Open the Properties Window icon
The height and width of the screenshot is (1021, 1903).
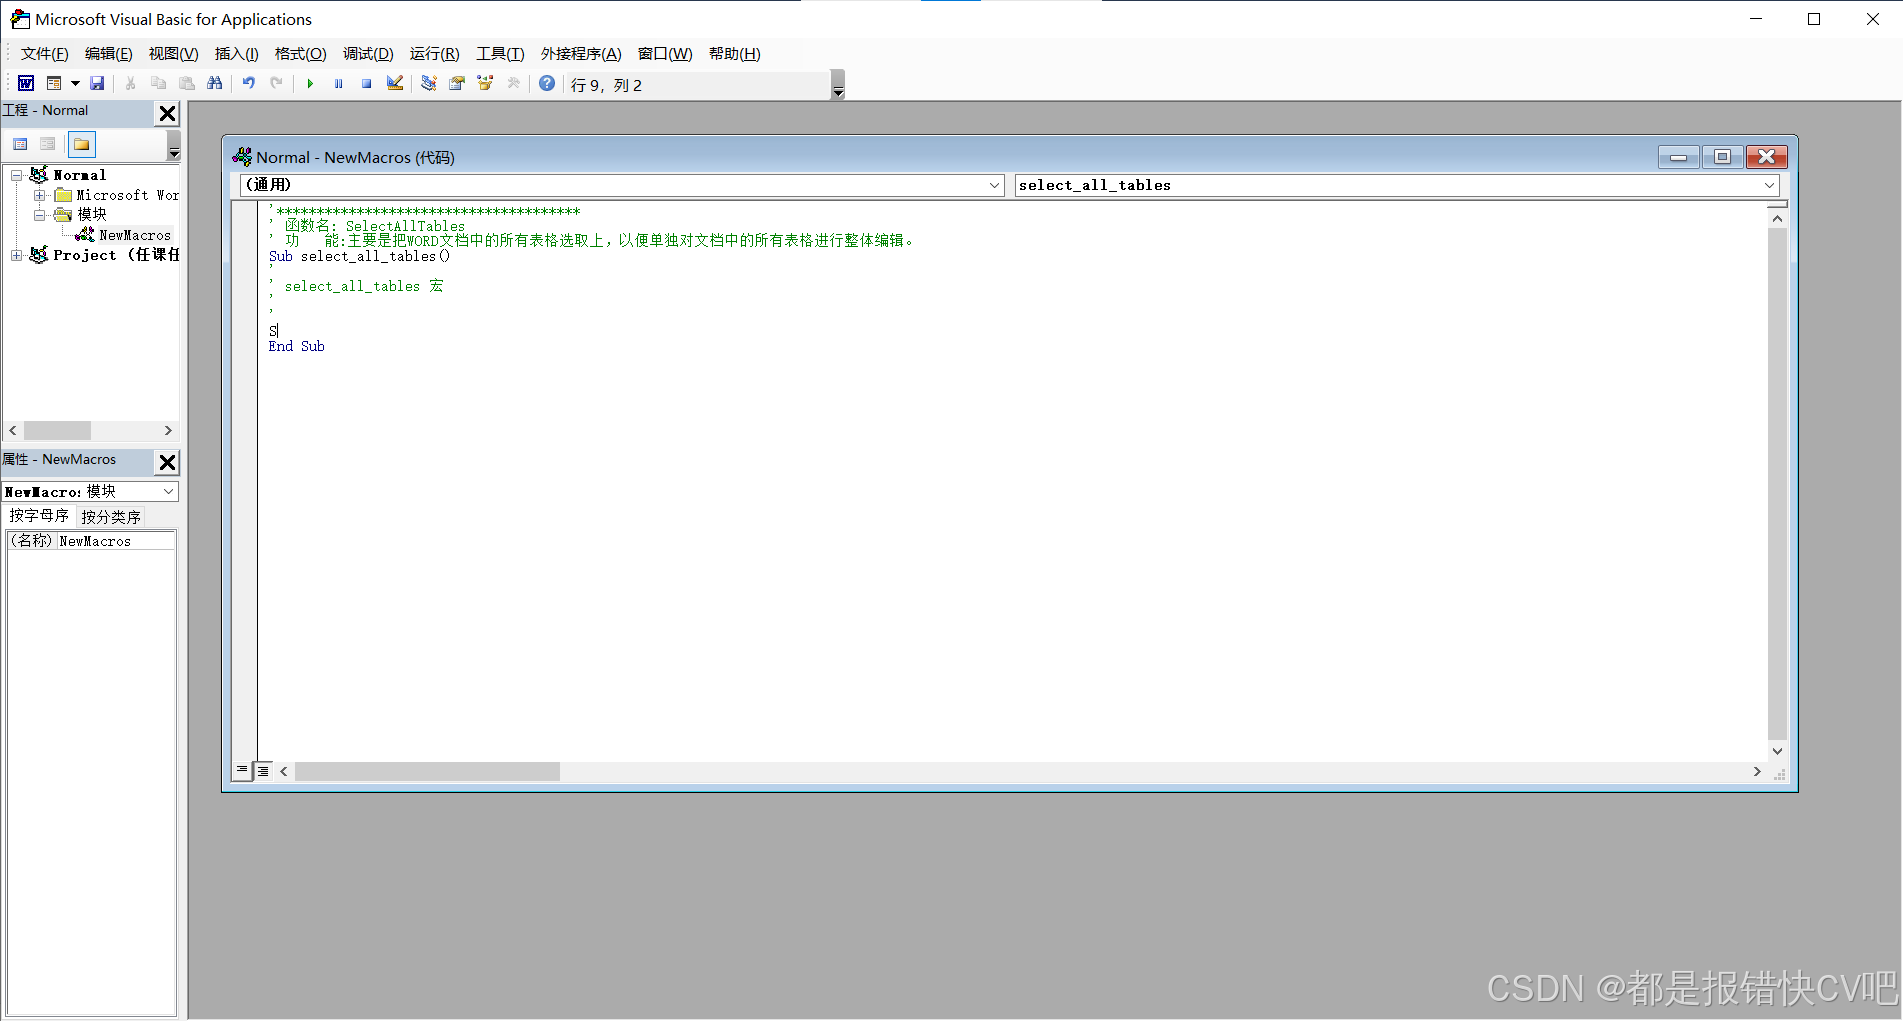(x=457, y=84)
